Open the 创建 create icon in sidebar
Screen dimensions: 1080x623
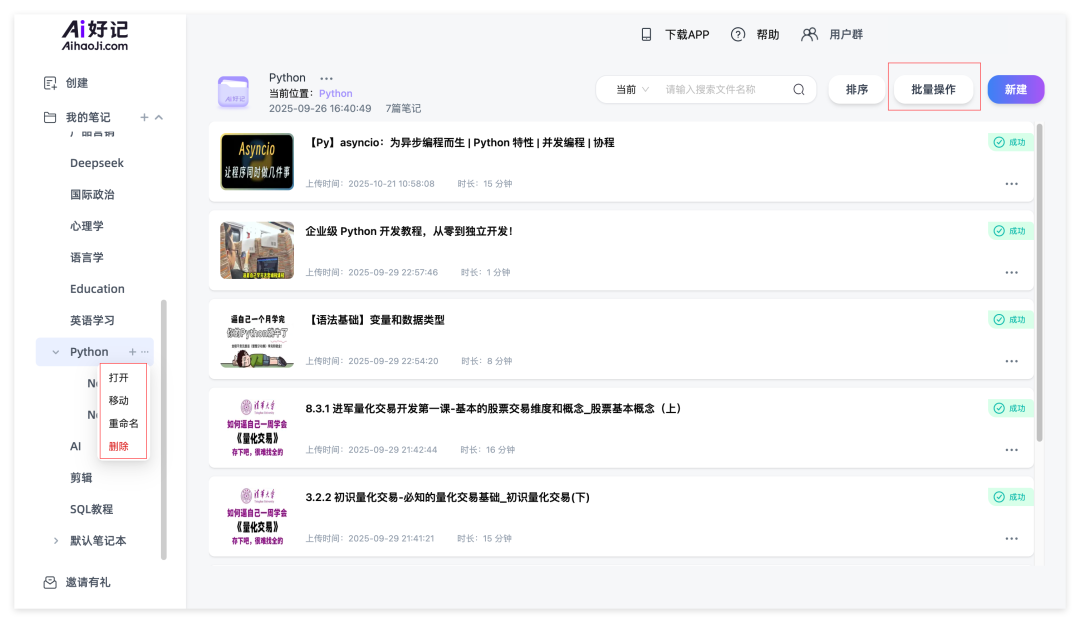pyautogui.click(x=50, y=82)
